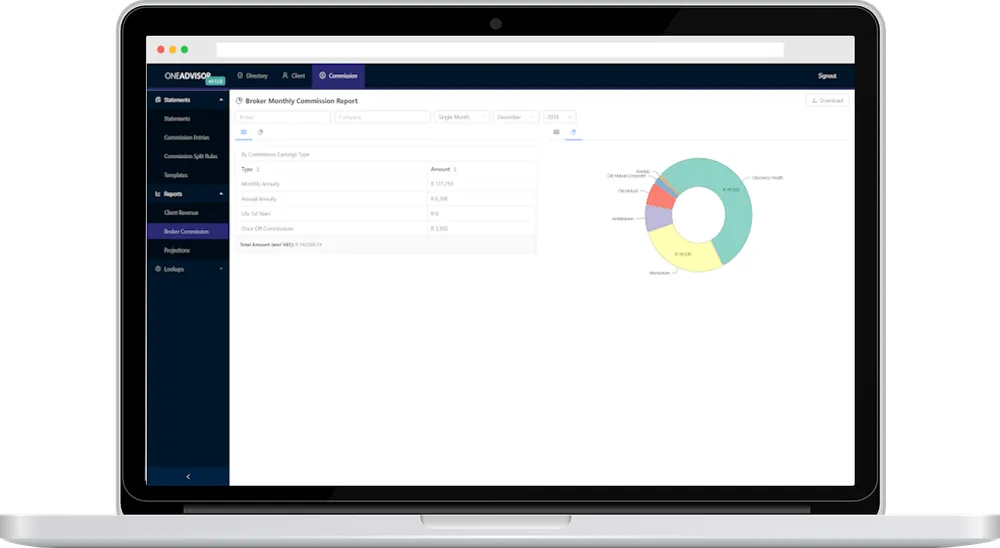
Task: Click the yellow minimize window button
Action: tap(172, 50)
